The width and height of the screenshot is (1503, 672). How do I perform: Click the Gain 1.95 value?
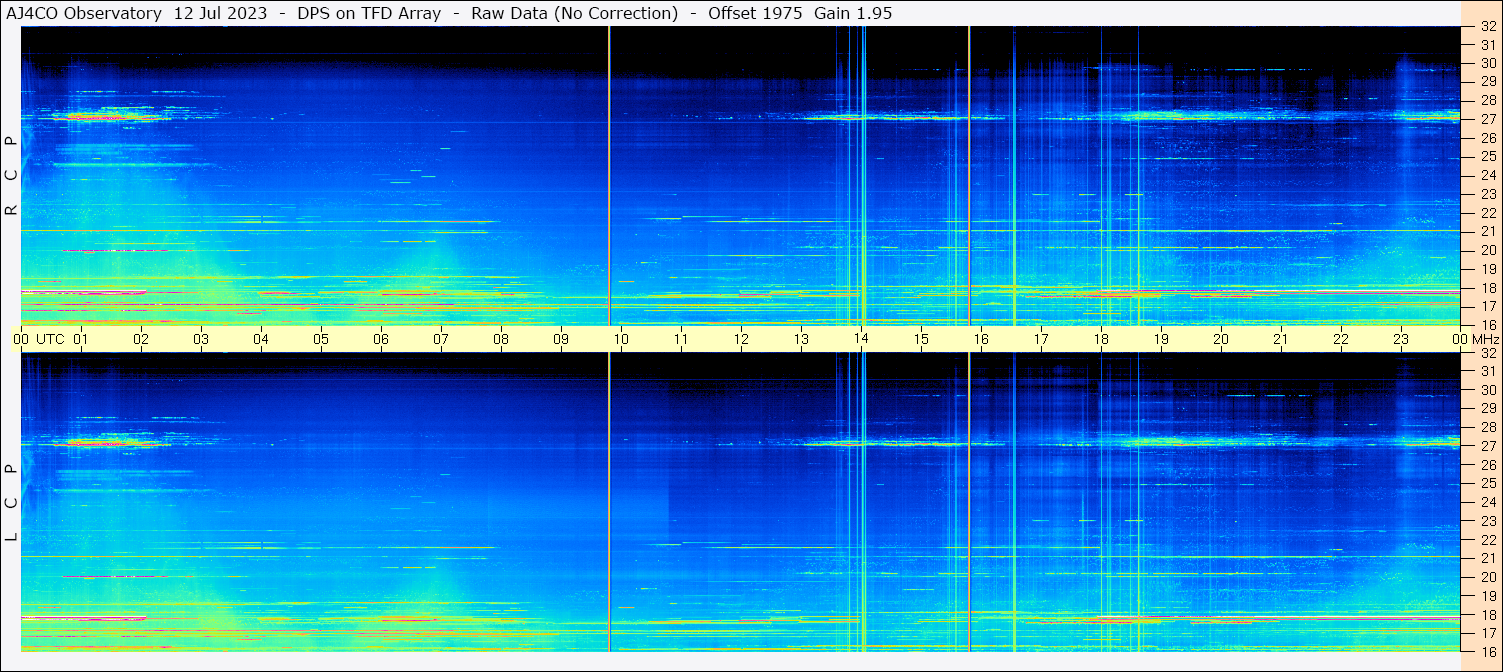tap(853, 13)
